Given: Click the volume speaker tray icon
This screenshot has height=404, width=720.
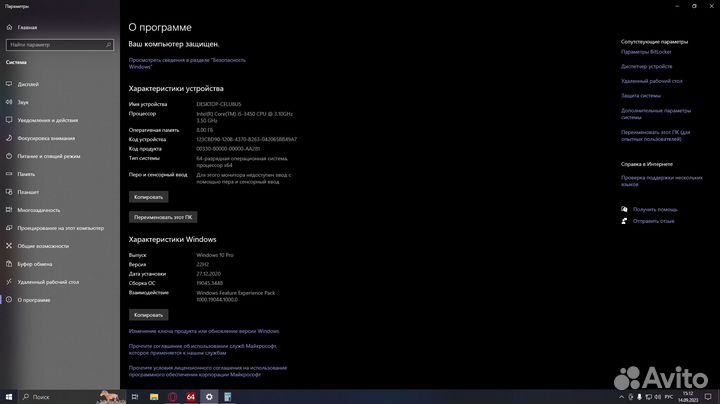Looking at the screenshot, I should pyautogui.click(x=658, y=397).
